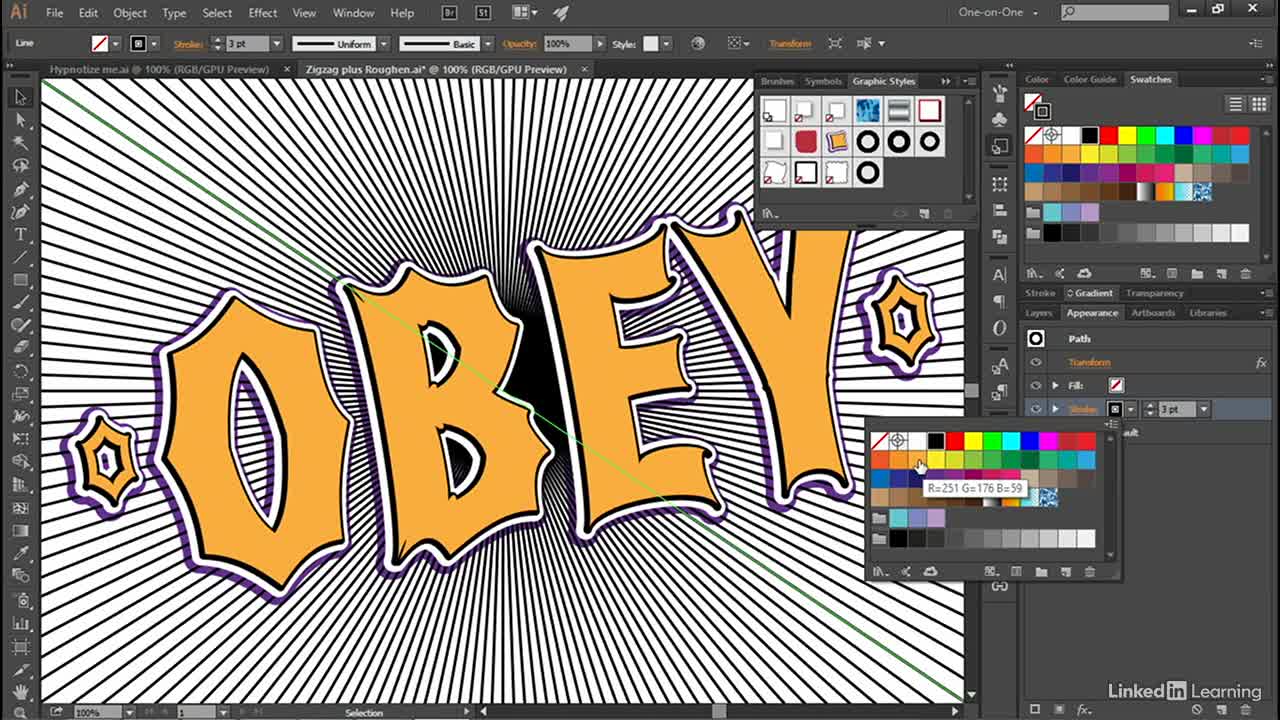1280x720 pixels.
Task: Pick the red swatch in popup swatches
Action: coord(955,441)
